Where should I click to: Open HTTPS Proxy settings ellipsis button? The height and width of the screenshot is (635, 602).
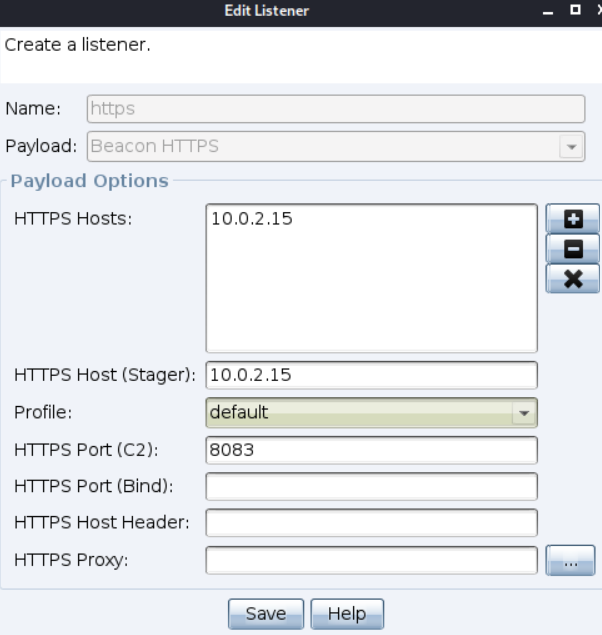point(570,560)
